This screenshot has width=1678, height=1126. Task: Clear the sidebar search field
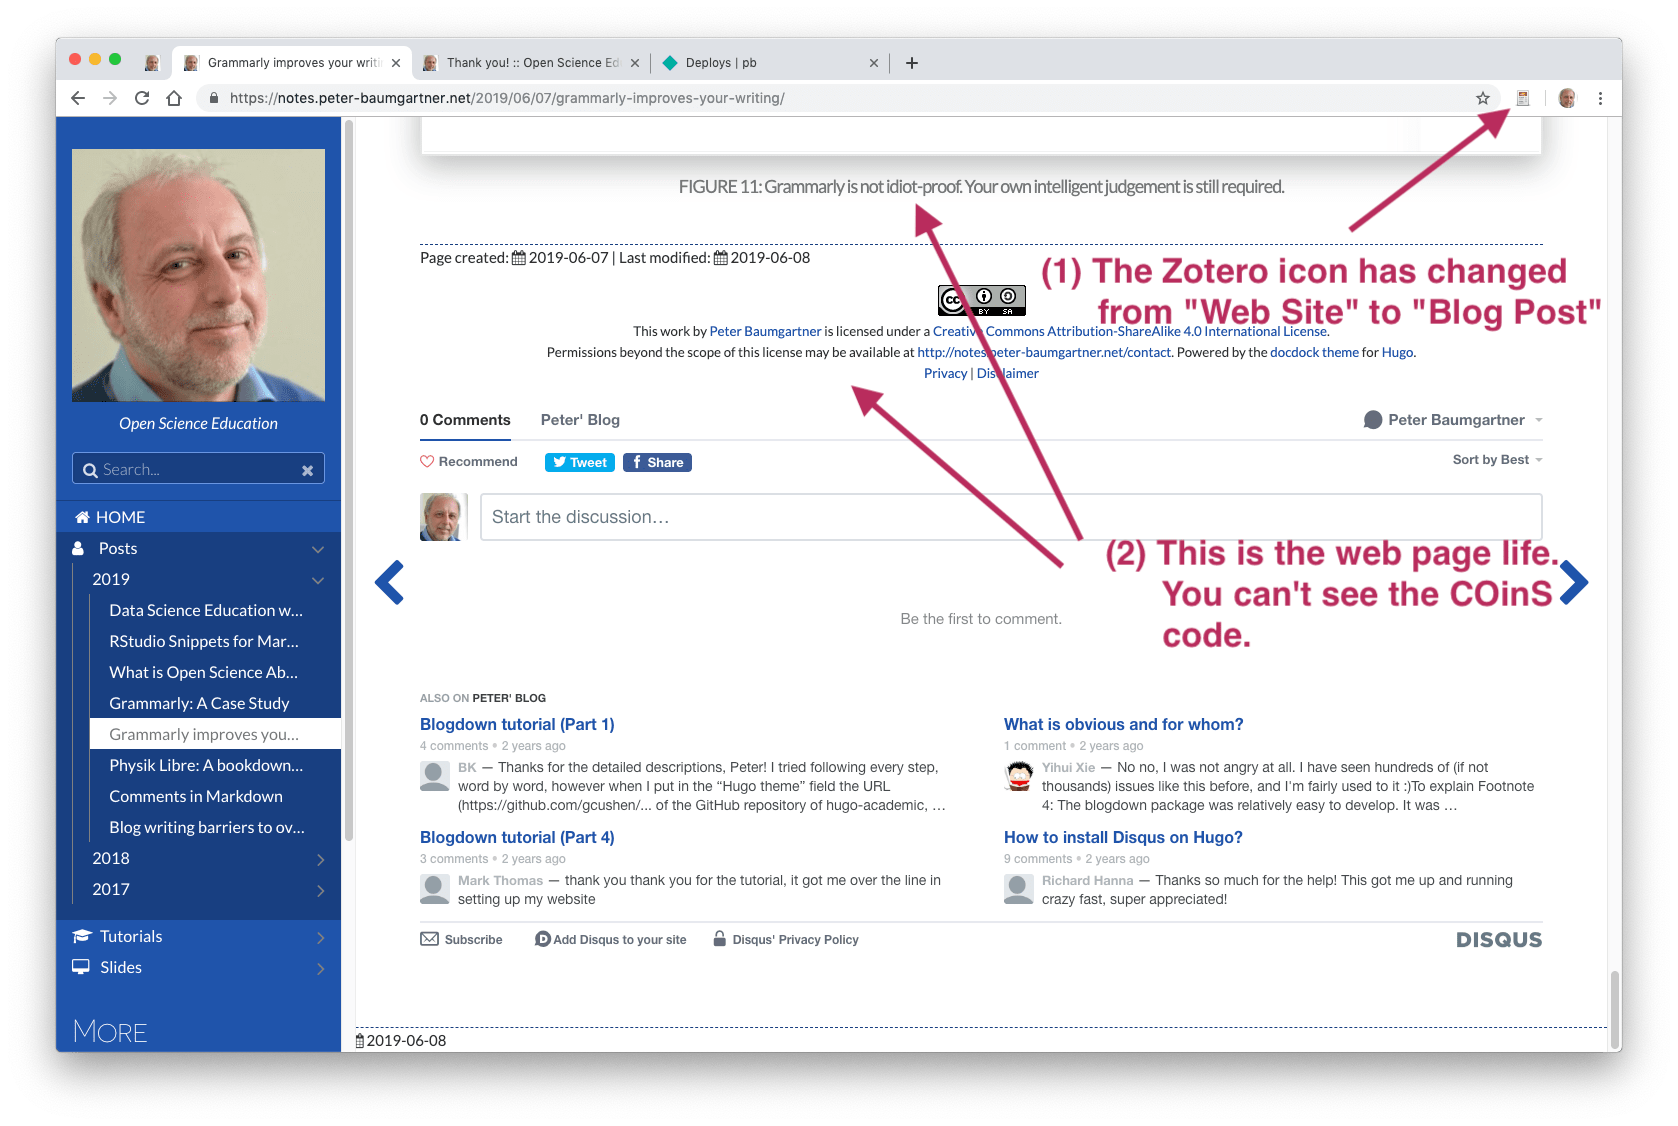click(x=307, y=468)
